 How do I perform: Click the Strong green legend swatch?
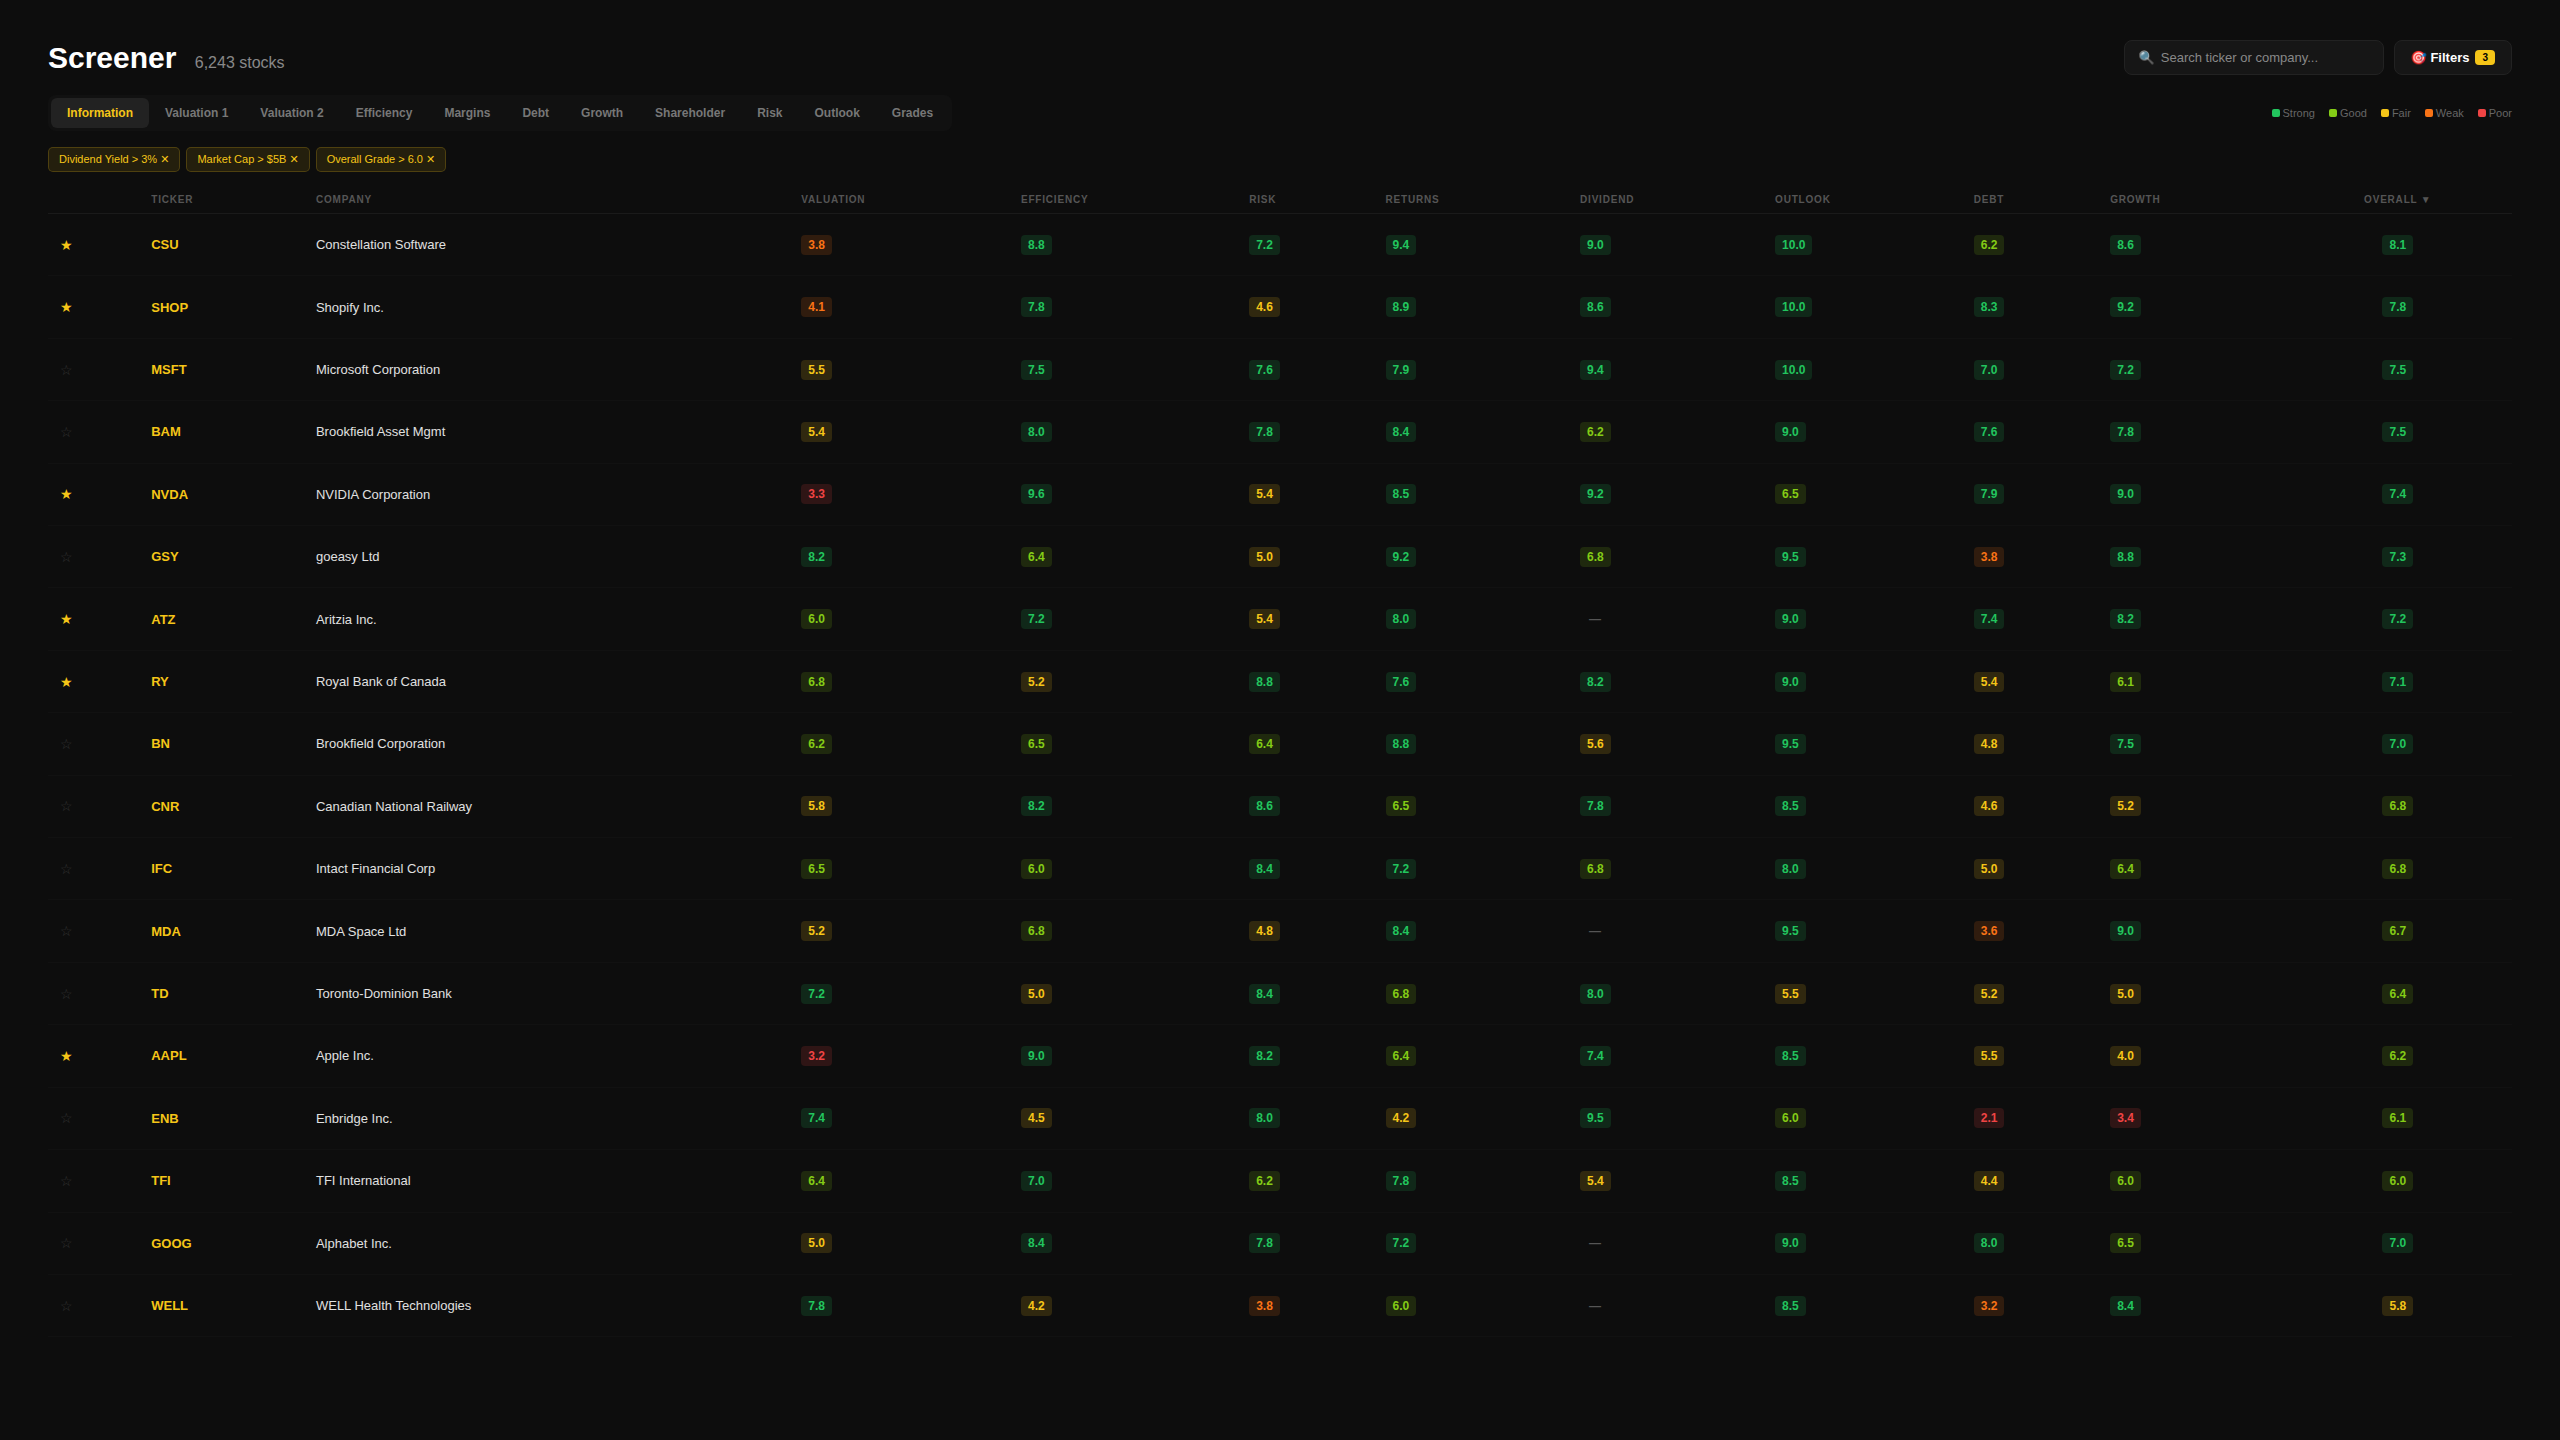coord(2276,113)
